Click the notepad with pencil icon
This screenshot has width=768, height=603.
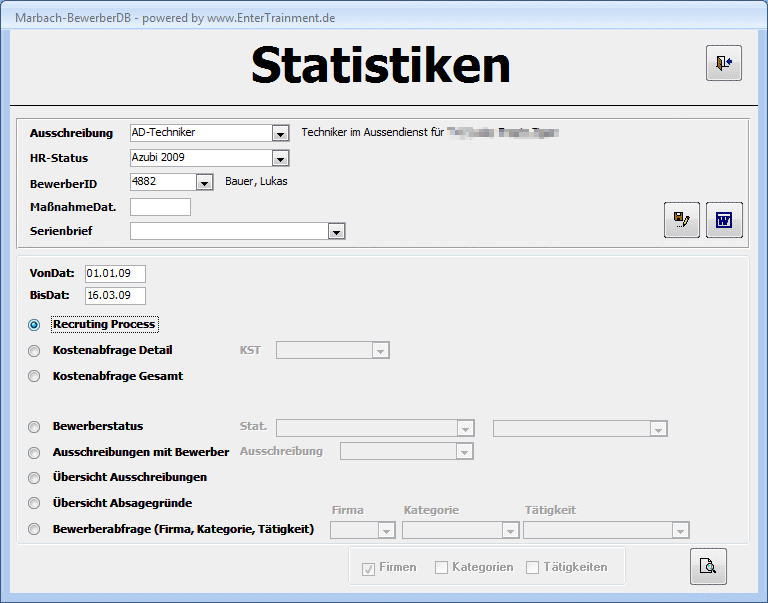[681, 219]
